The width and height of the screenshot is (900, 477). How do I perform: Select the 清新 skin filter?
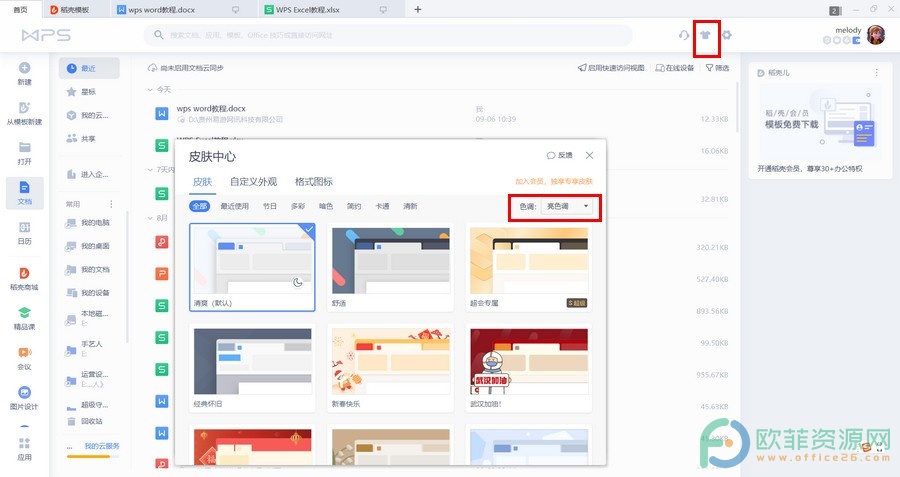point(410,206)
